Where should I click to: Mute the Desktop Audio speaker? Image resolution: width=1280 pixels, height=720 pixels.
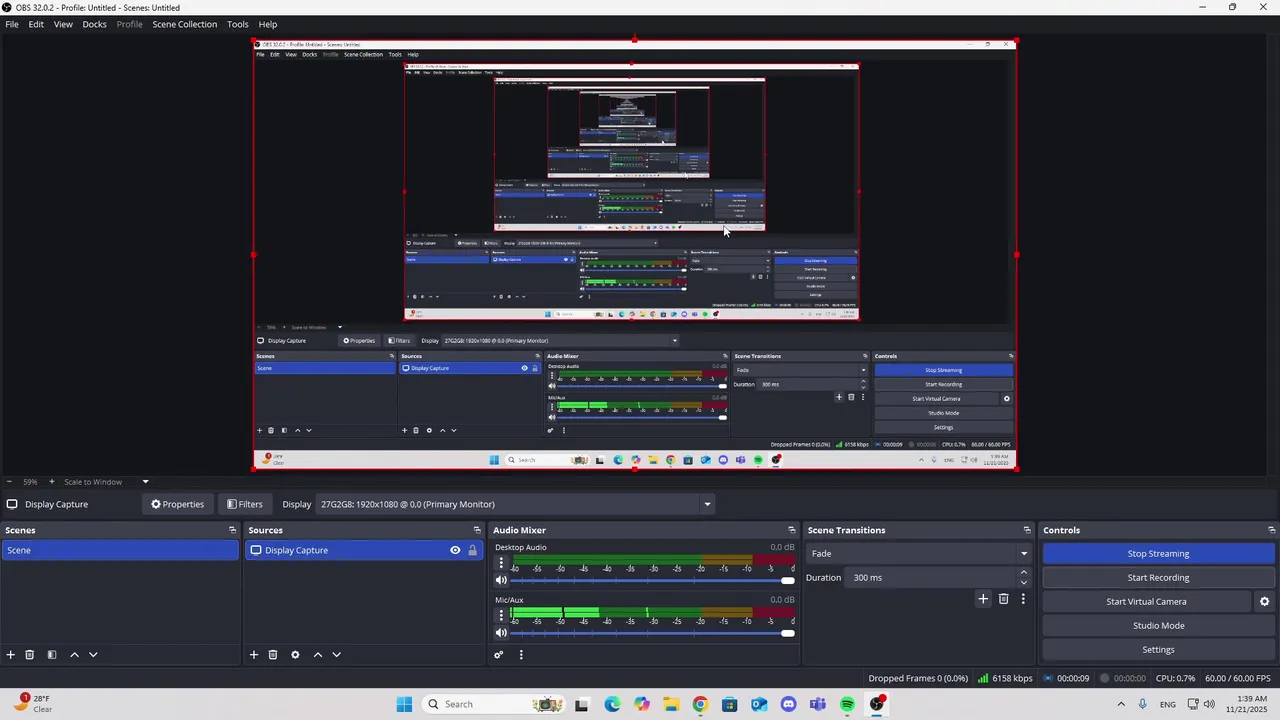501,581
